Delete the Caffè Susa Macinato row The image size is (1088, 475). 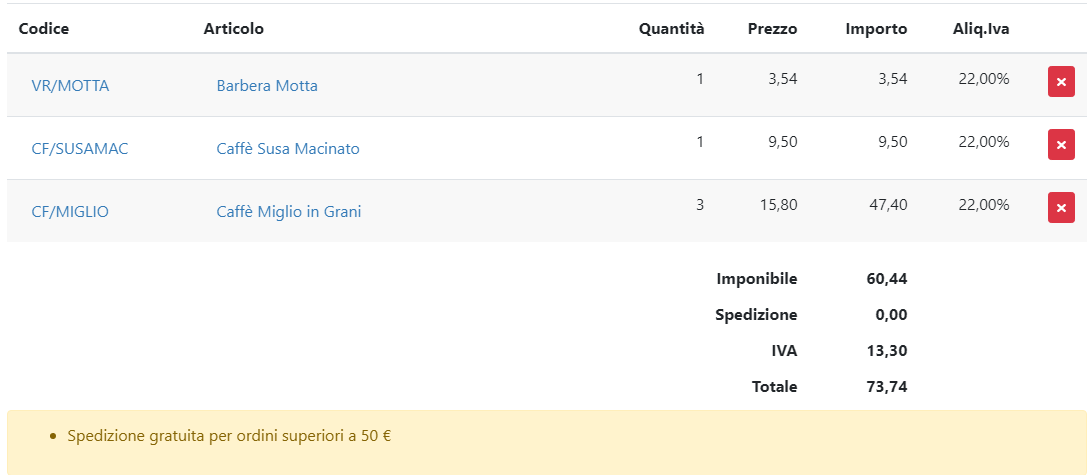pyautogui.click(x=1061, y=145)
